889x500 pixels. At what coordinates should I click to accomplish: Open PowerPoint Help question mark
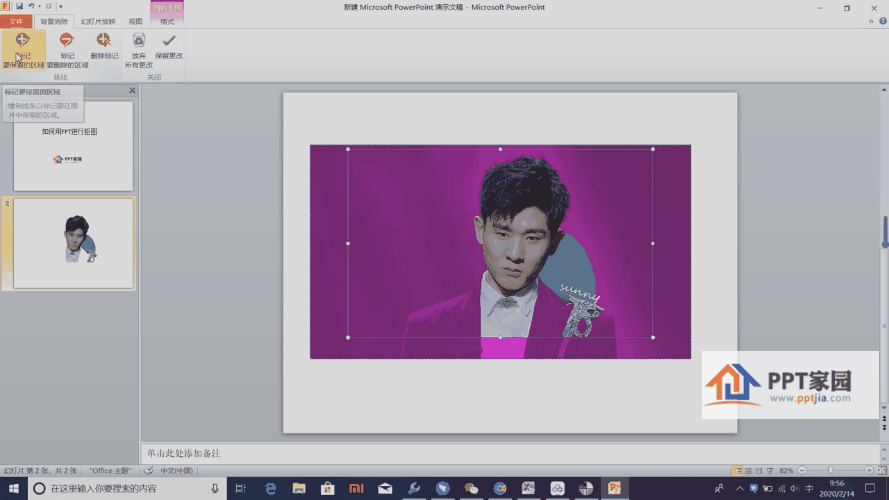pos(883,21)
